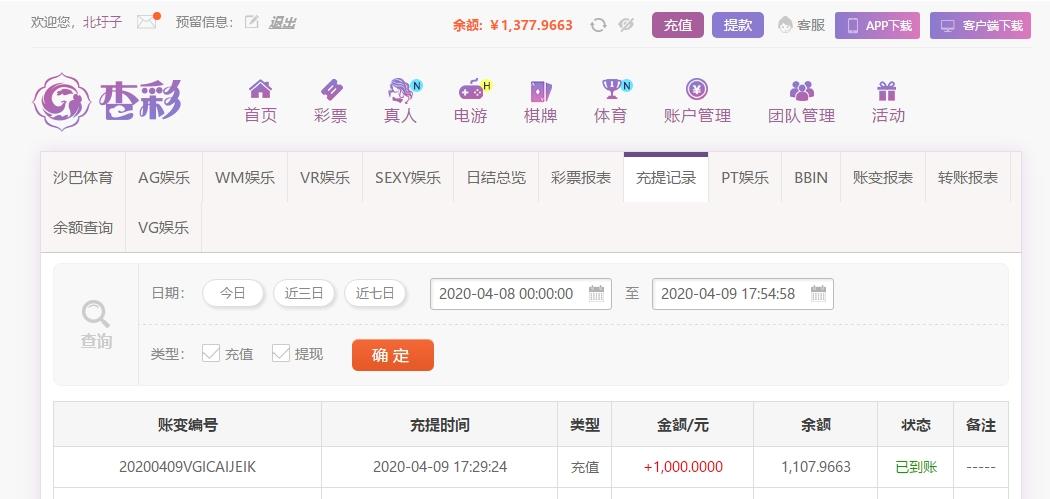
Task: Open 团队管理 people icon
Action: pyautogui.click(x=802, y=90)
